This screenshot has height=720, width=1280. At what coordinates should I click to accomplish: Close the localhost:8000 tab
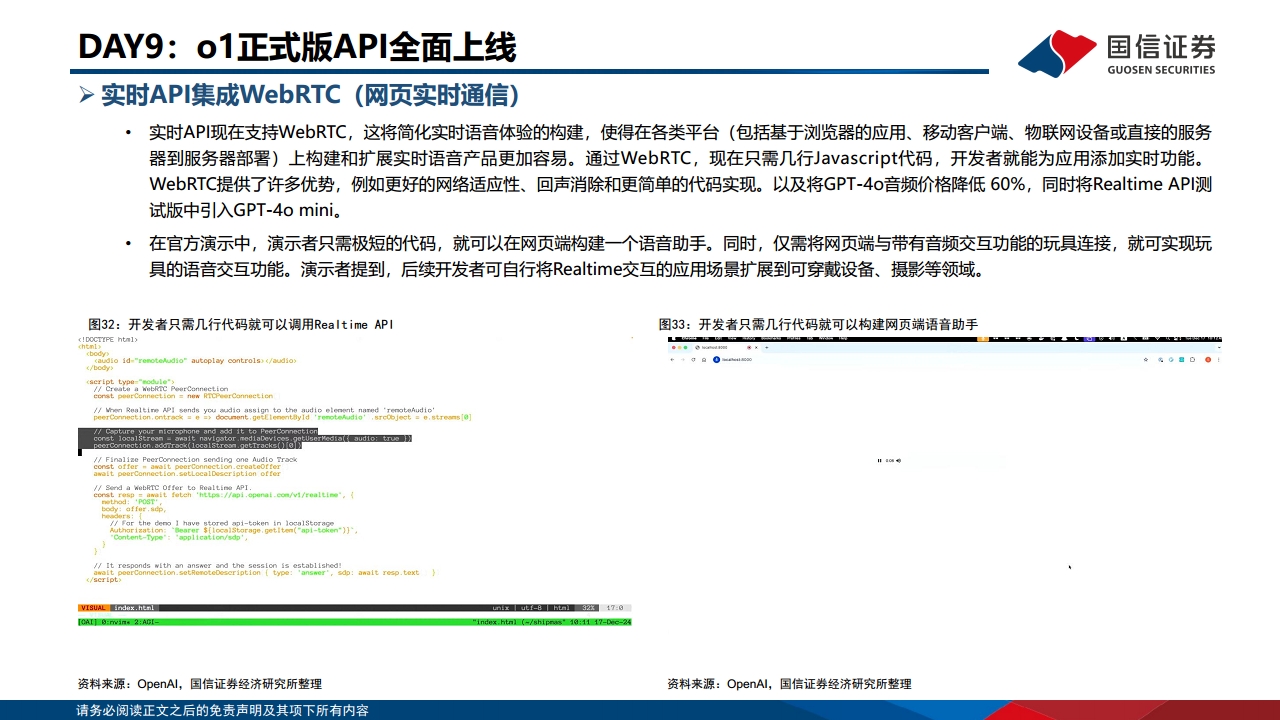[x=756, y=348]
